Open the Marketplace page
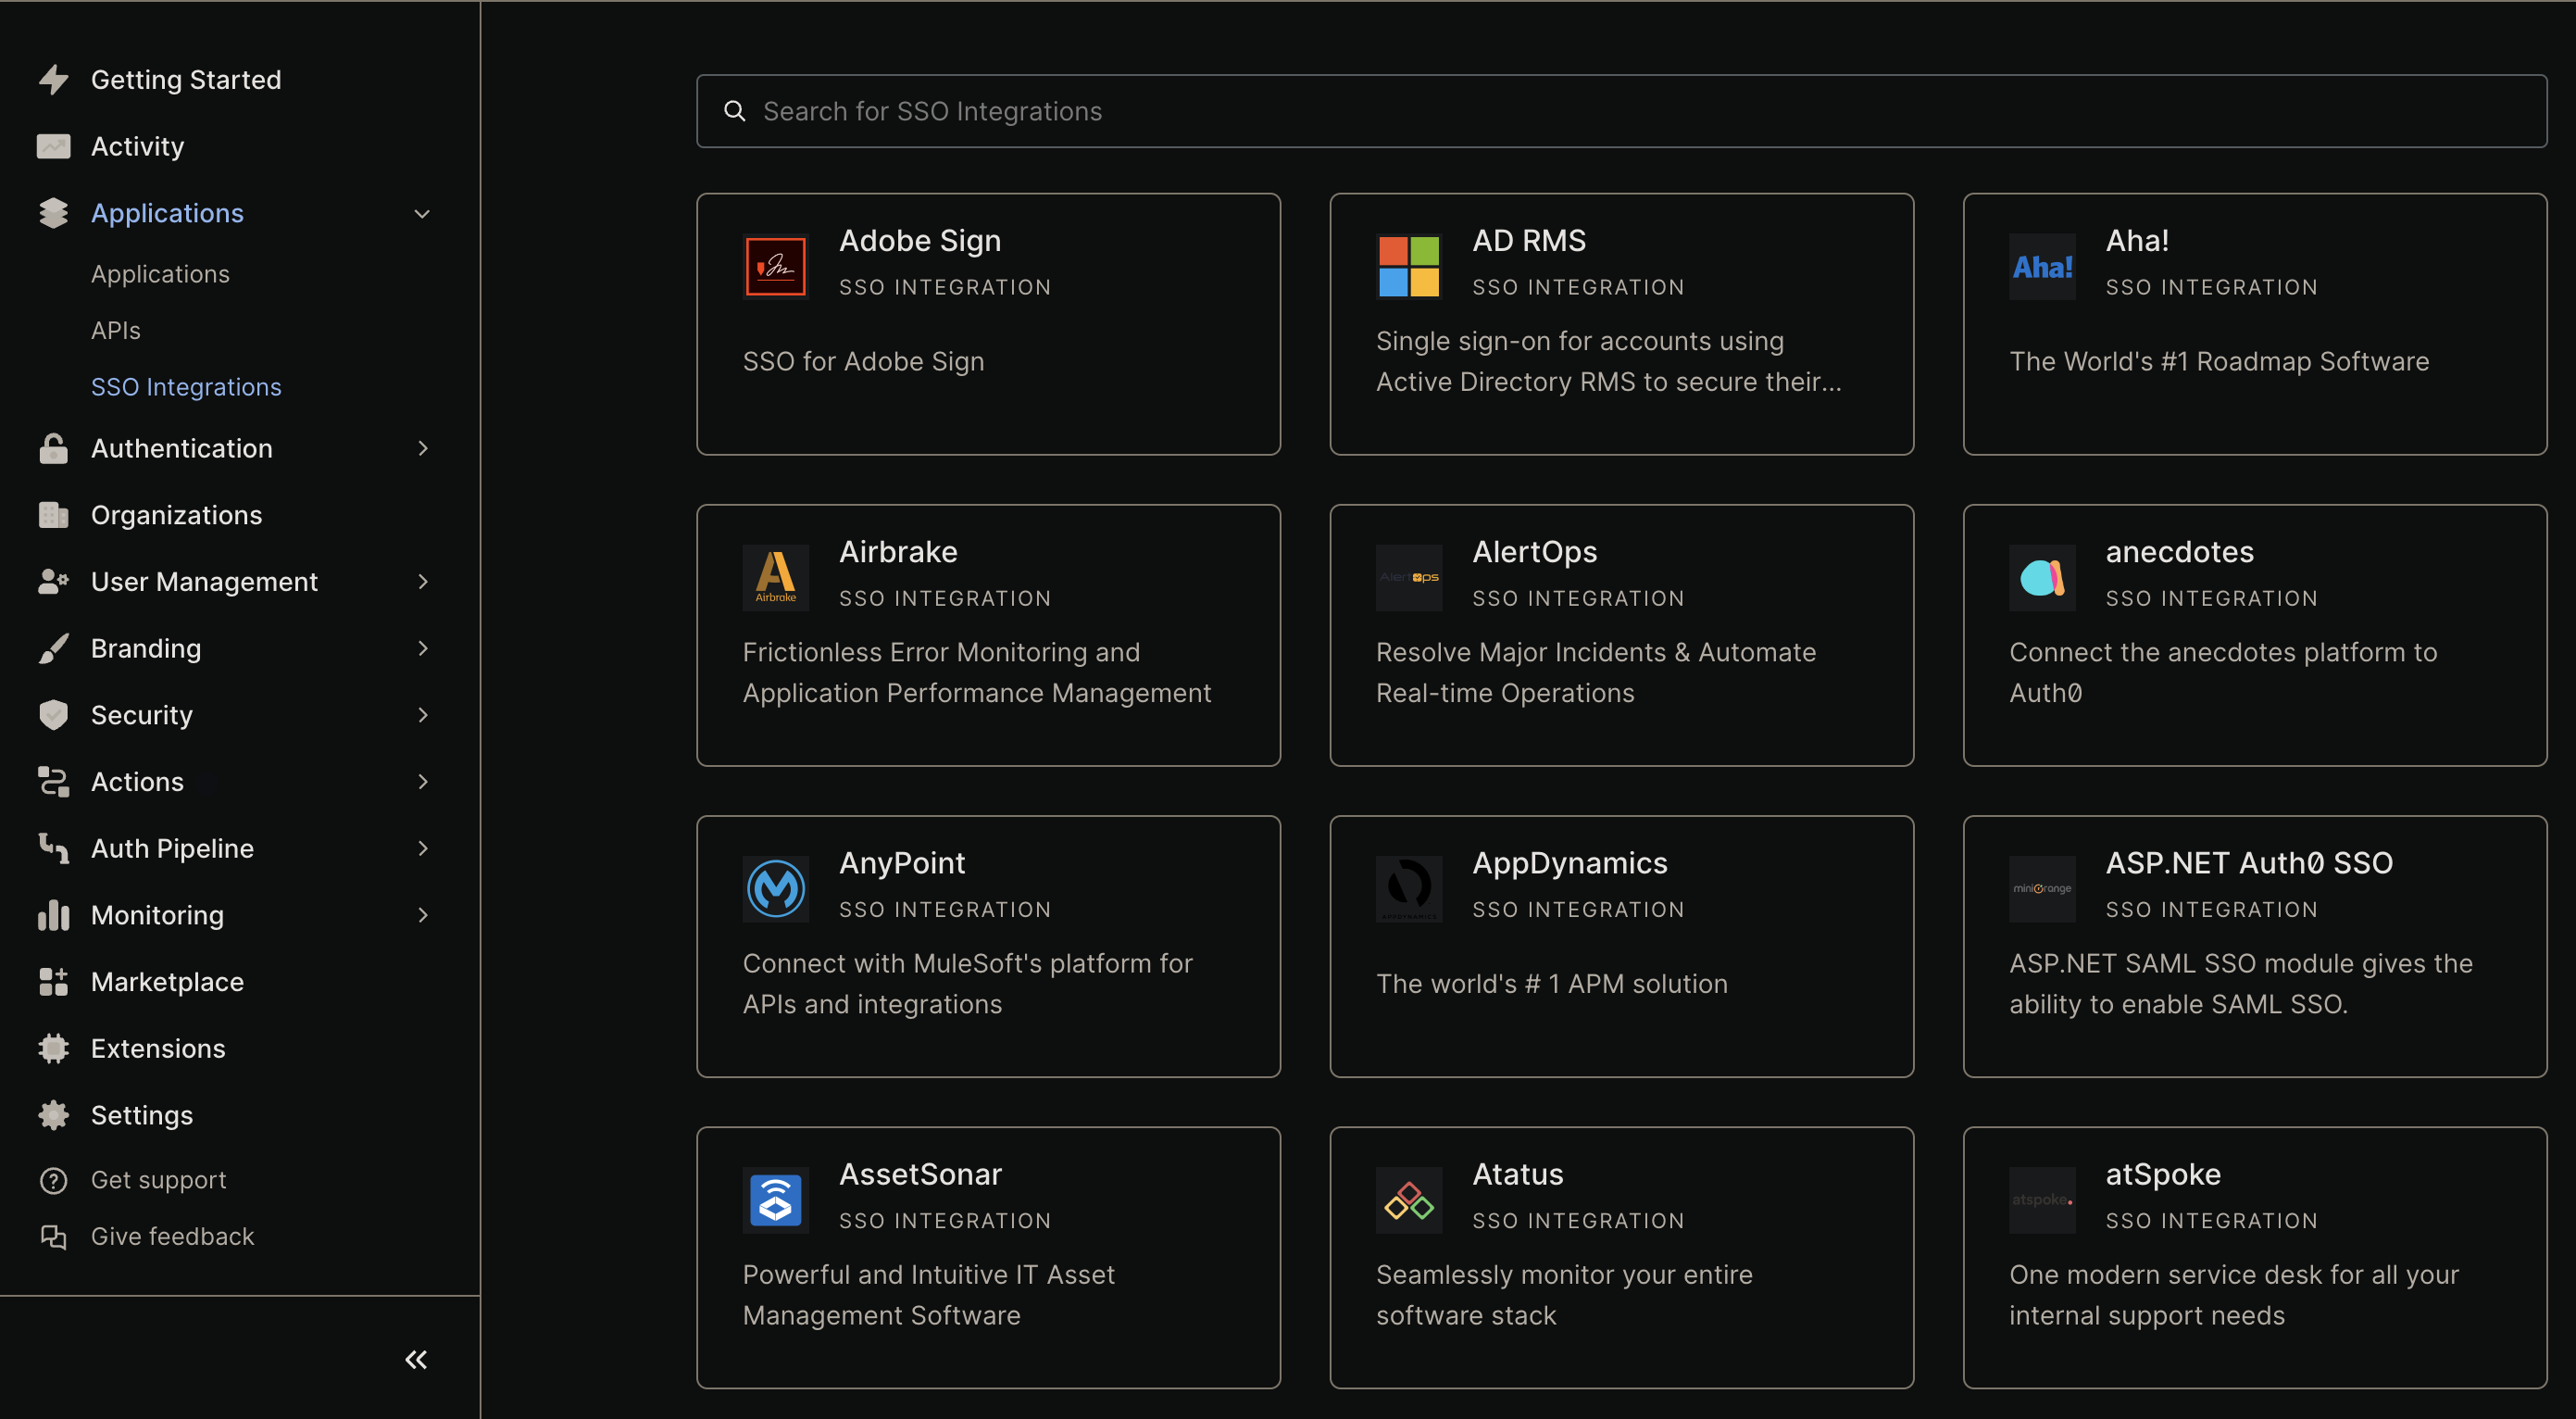 (167, 981)
